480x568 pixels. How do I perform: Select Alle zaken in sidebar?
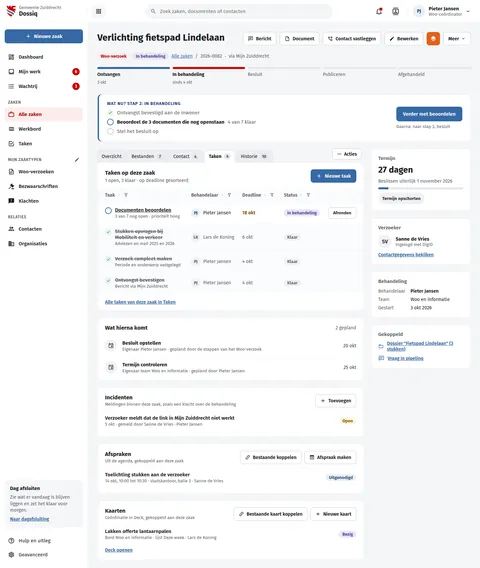(x=43, y=114)
